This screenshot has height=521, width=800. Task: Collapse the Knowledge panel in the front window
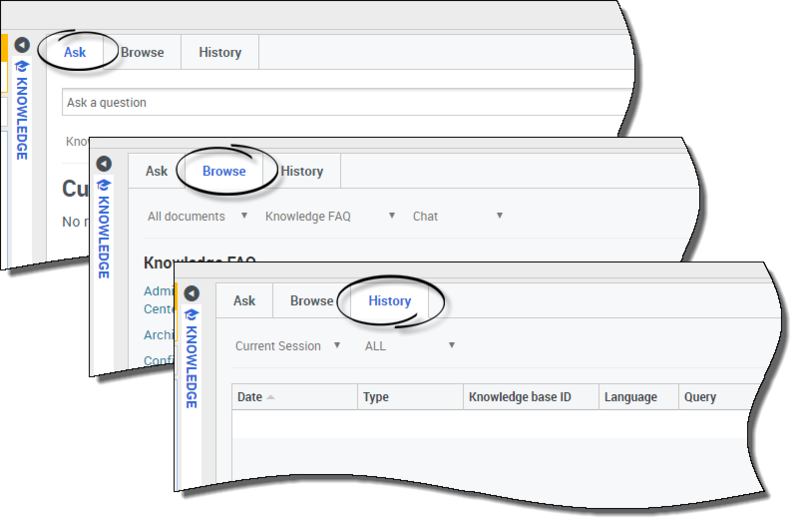(x=192, y=293)
